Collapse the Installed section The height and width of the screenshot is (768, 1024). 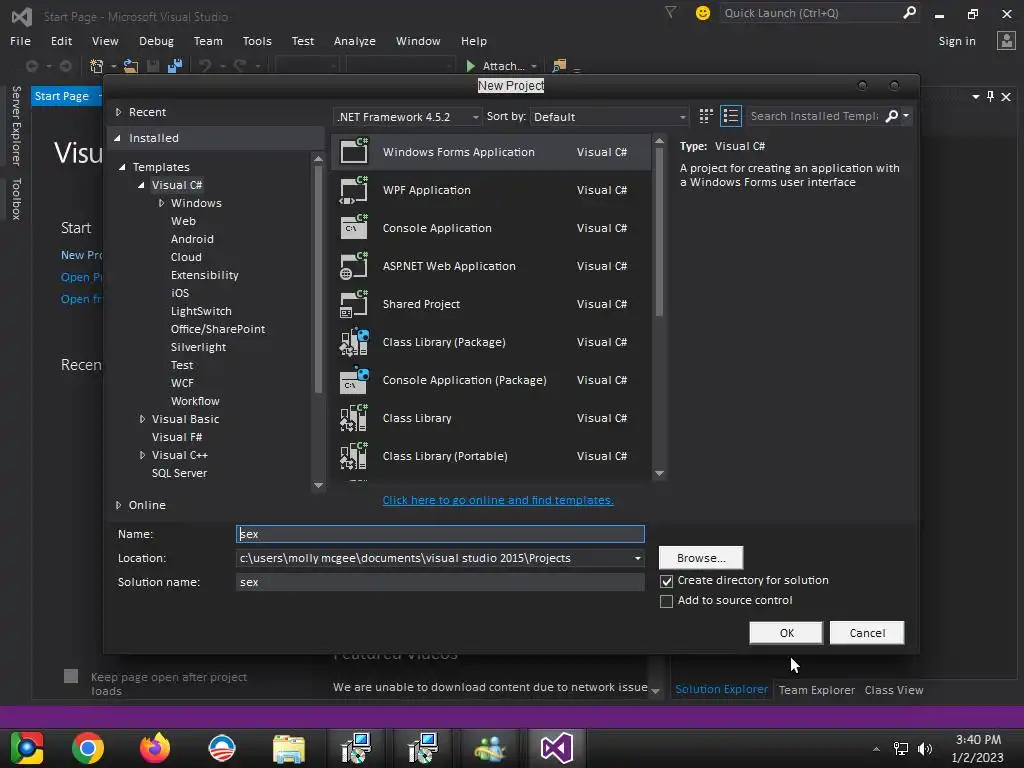point(118,138)
